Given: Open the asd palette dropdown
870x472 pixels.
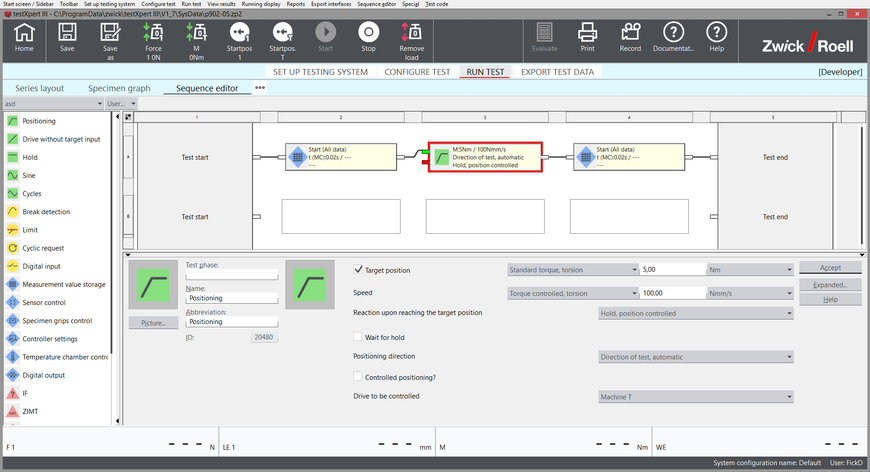Looking at the screenshot, I should [53, 104].
